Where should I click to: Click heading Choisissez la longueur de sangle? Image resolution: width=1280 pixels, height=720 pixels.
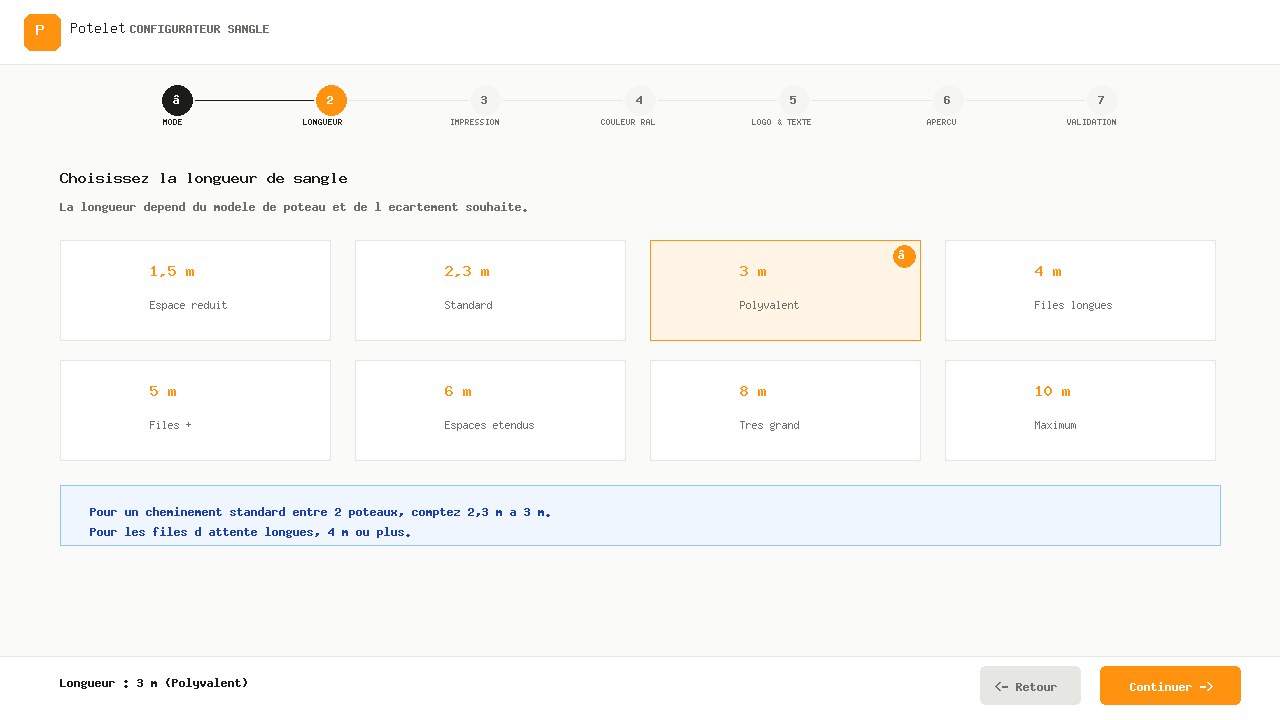[203, 178]
